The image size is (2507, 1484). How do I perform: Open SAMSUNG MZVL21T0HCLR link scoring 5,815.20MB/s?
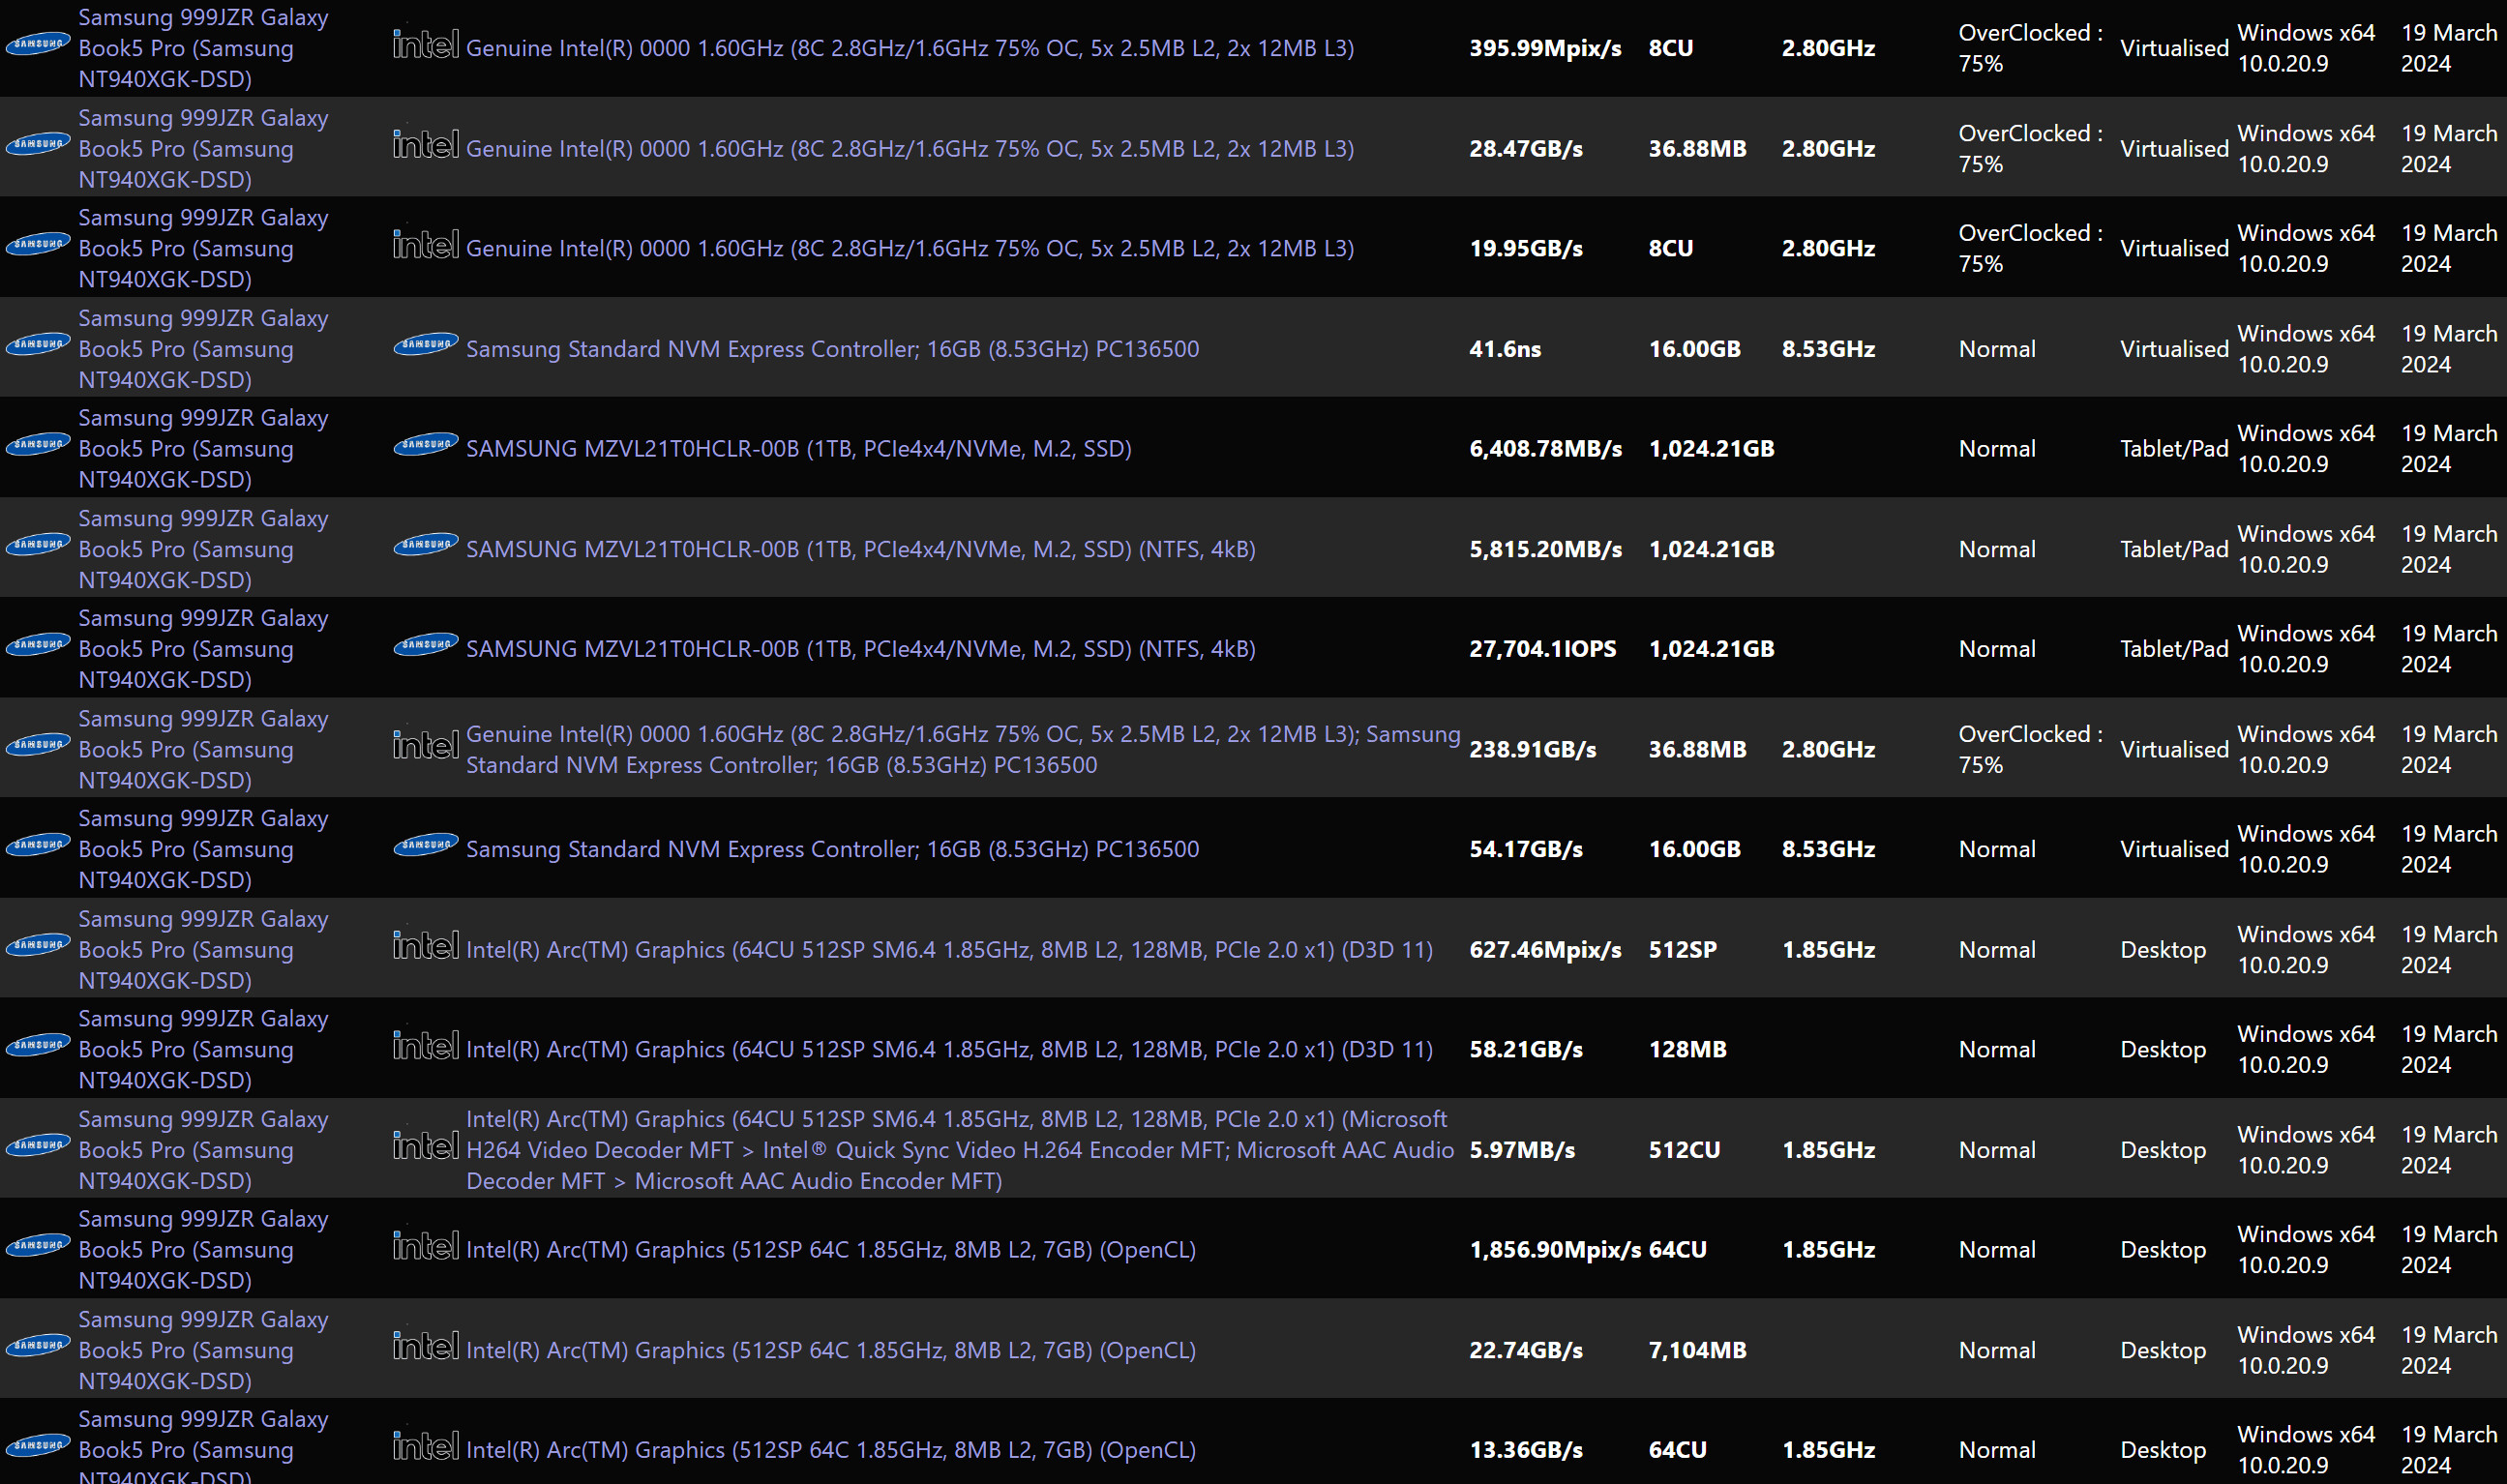coord(860,549)
